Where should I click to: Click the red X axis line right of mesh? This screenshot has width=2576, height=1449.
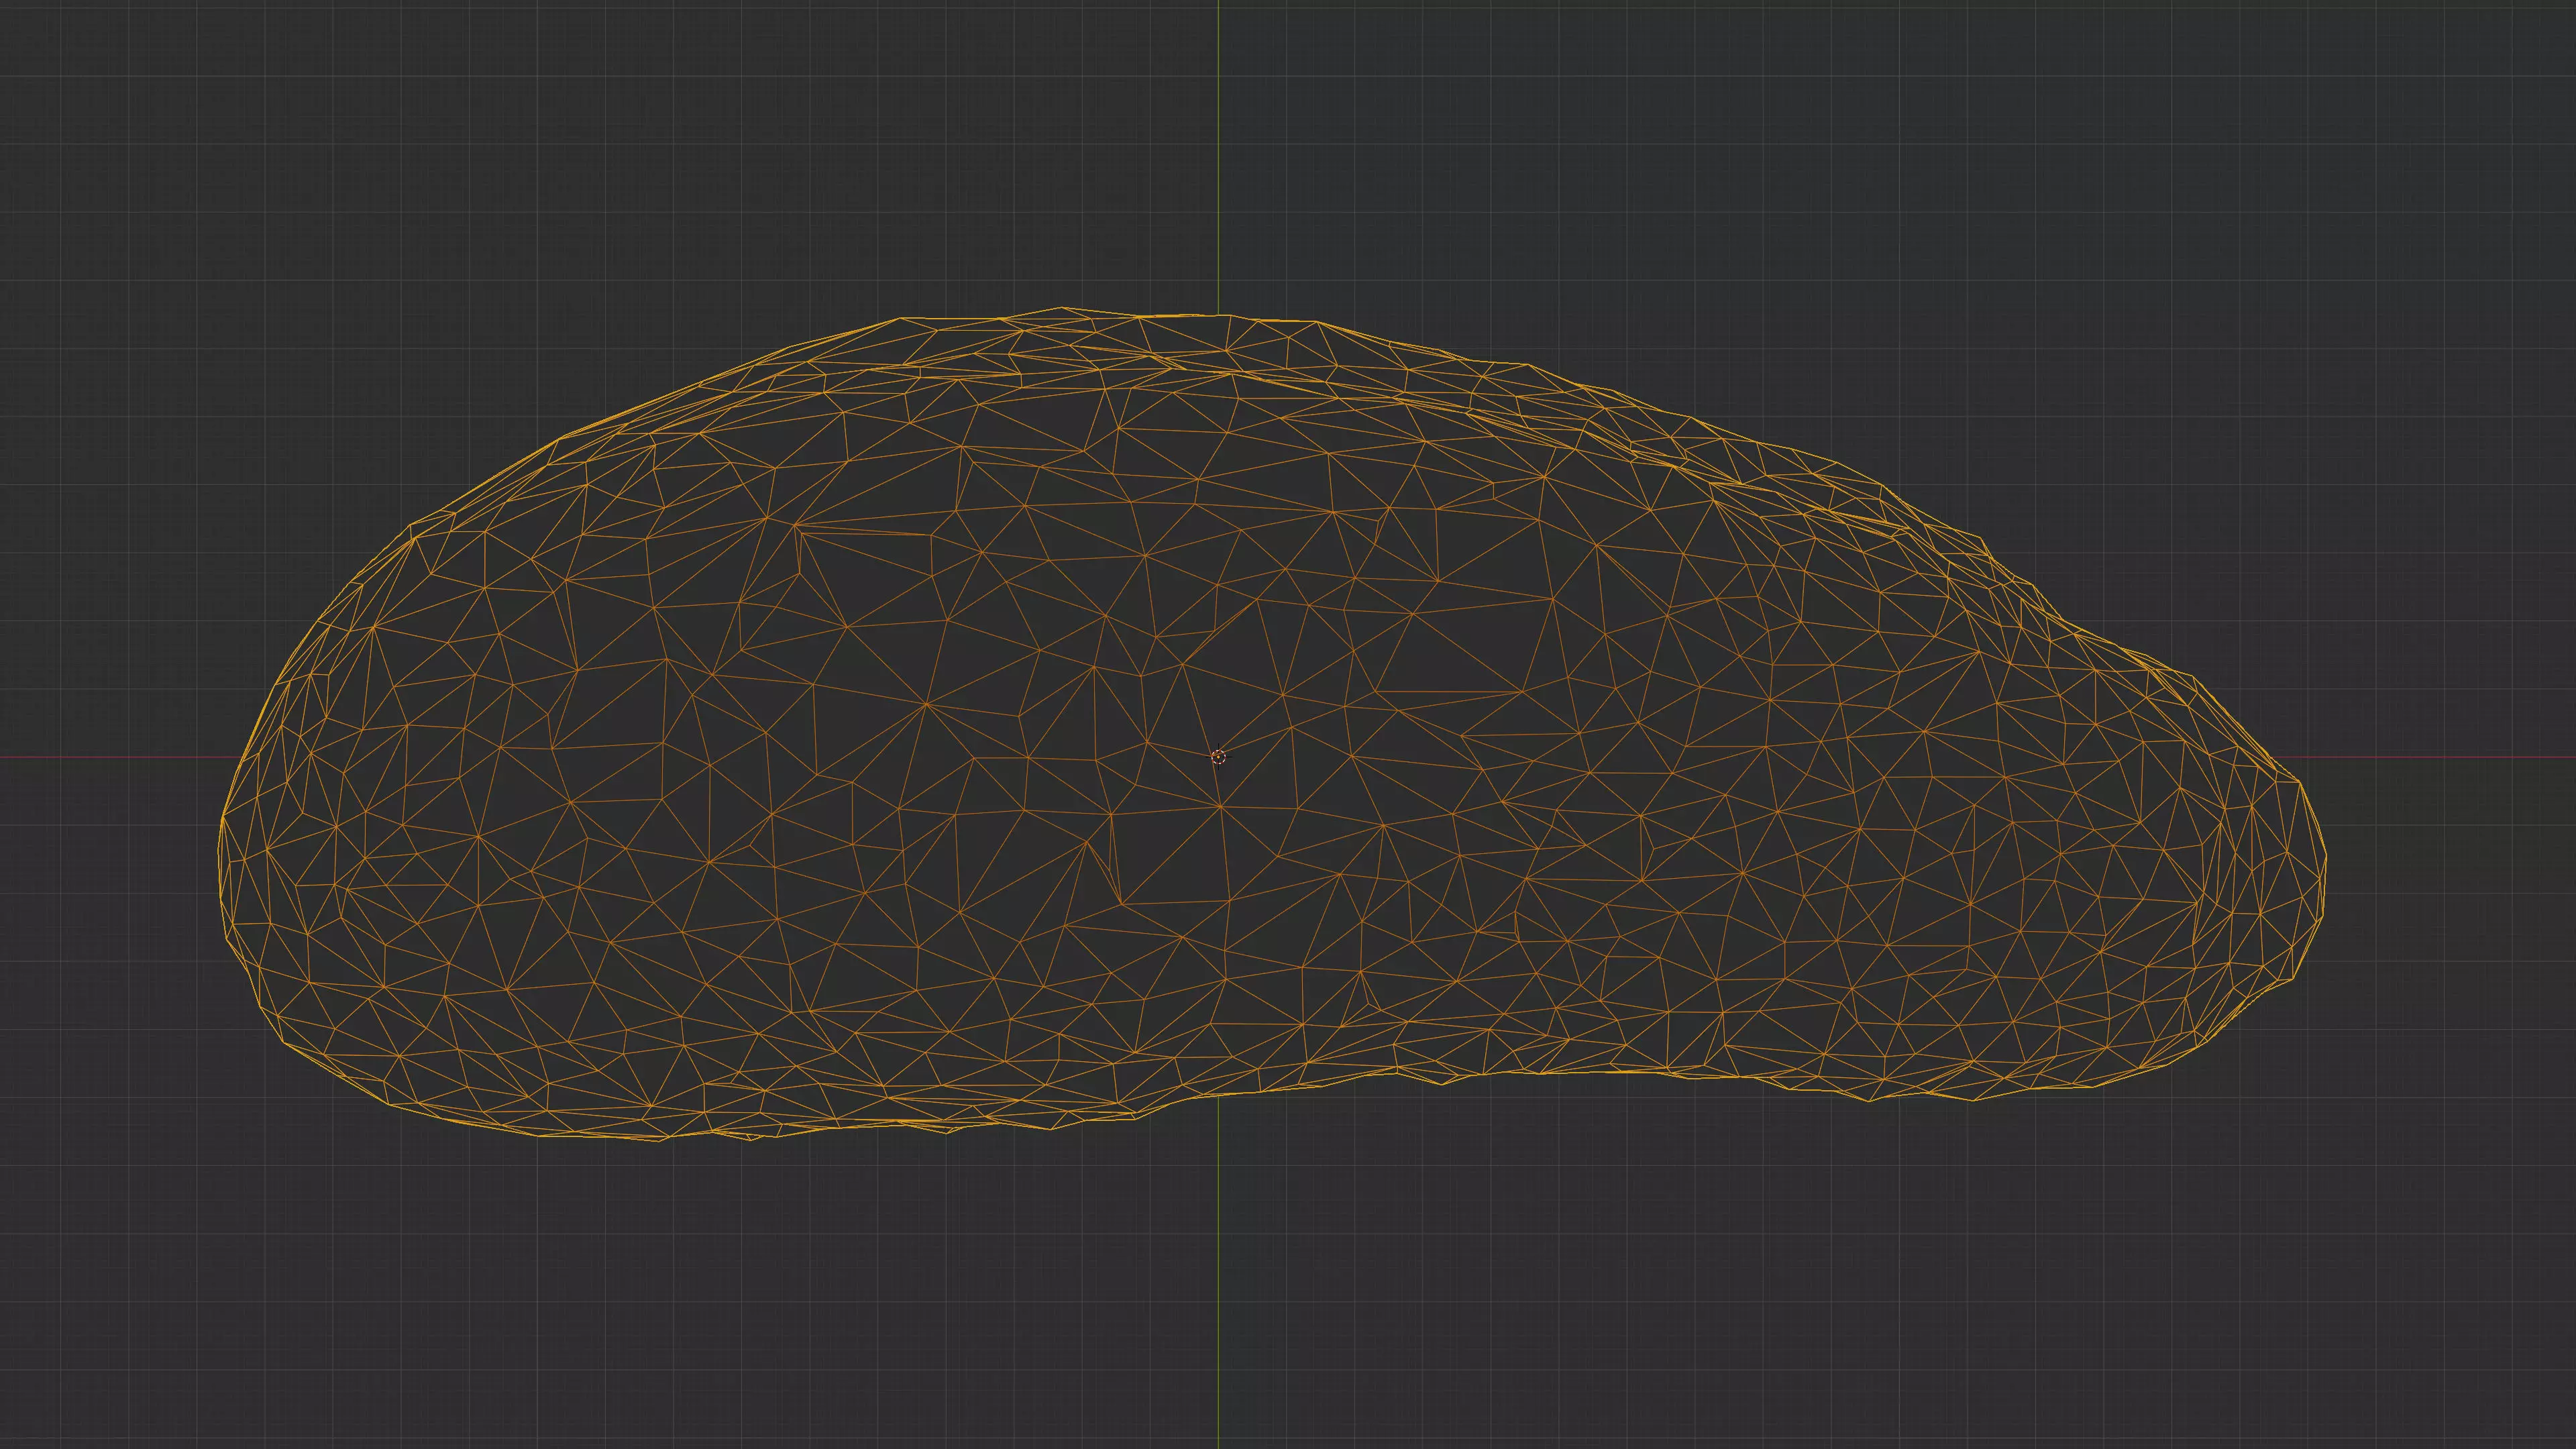[x=2450, y=757]
